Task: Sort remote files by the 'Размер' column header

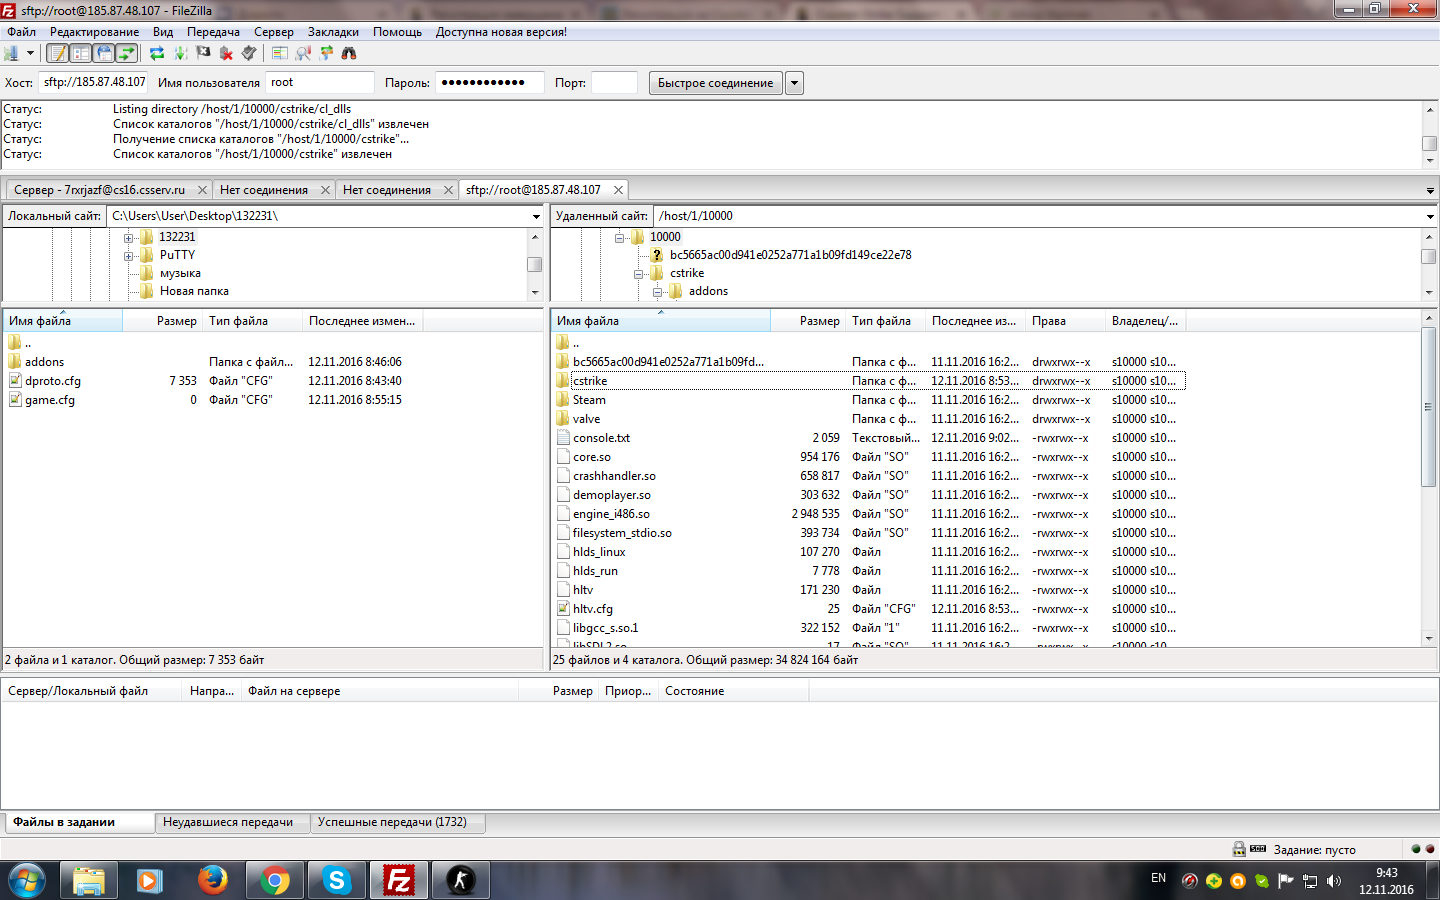Action: (809, 321)
